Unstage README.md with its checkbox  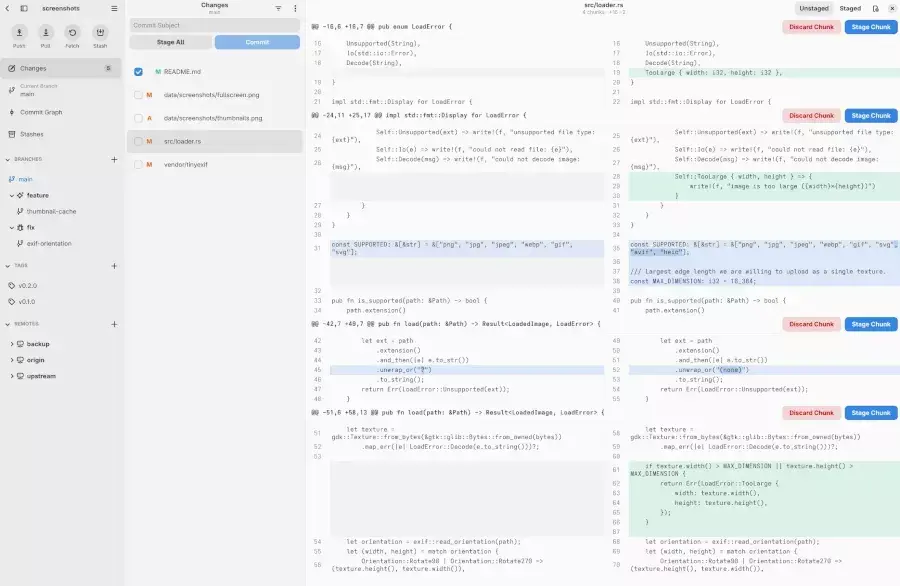138,72
